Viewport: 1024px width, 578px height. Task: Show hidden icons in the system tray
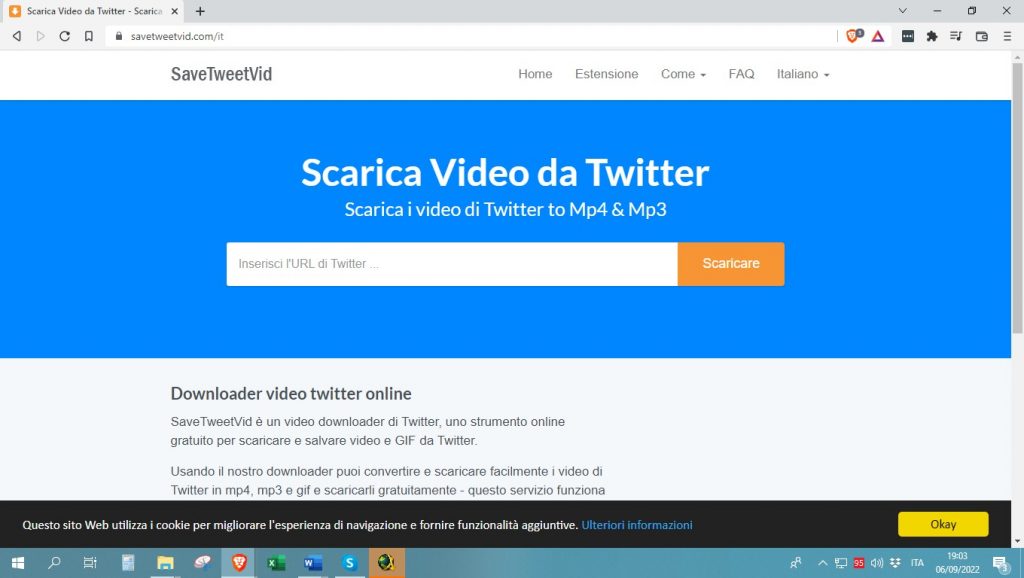[x=822, y=562]
